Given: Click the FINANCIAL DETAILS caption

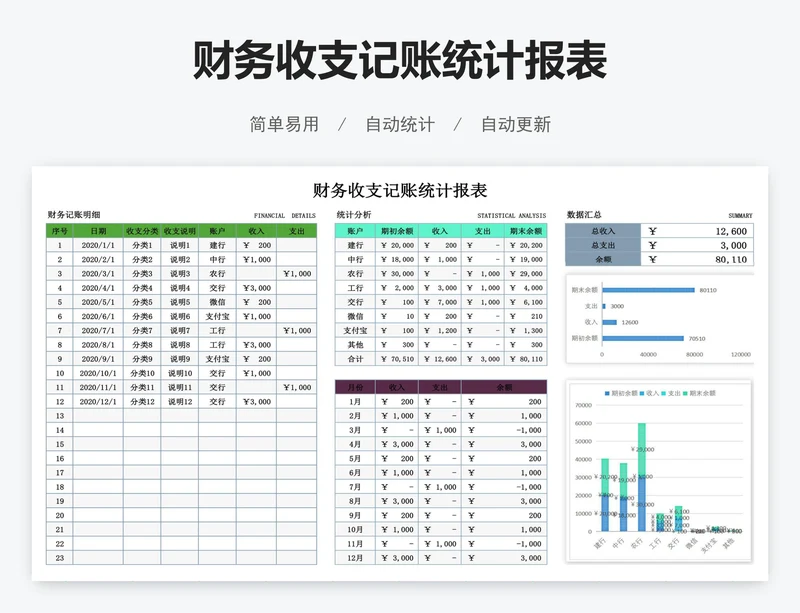Looking at the screenshot, I should point(285,216).
